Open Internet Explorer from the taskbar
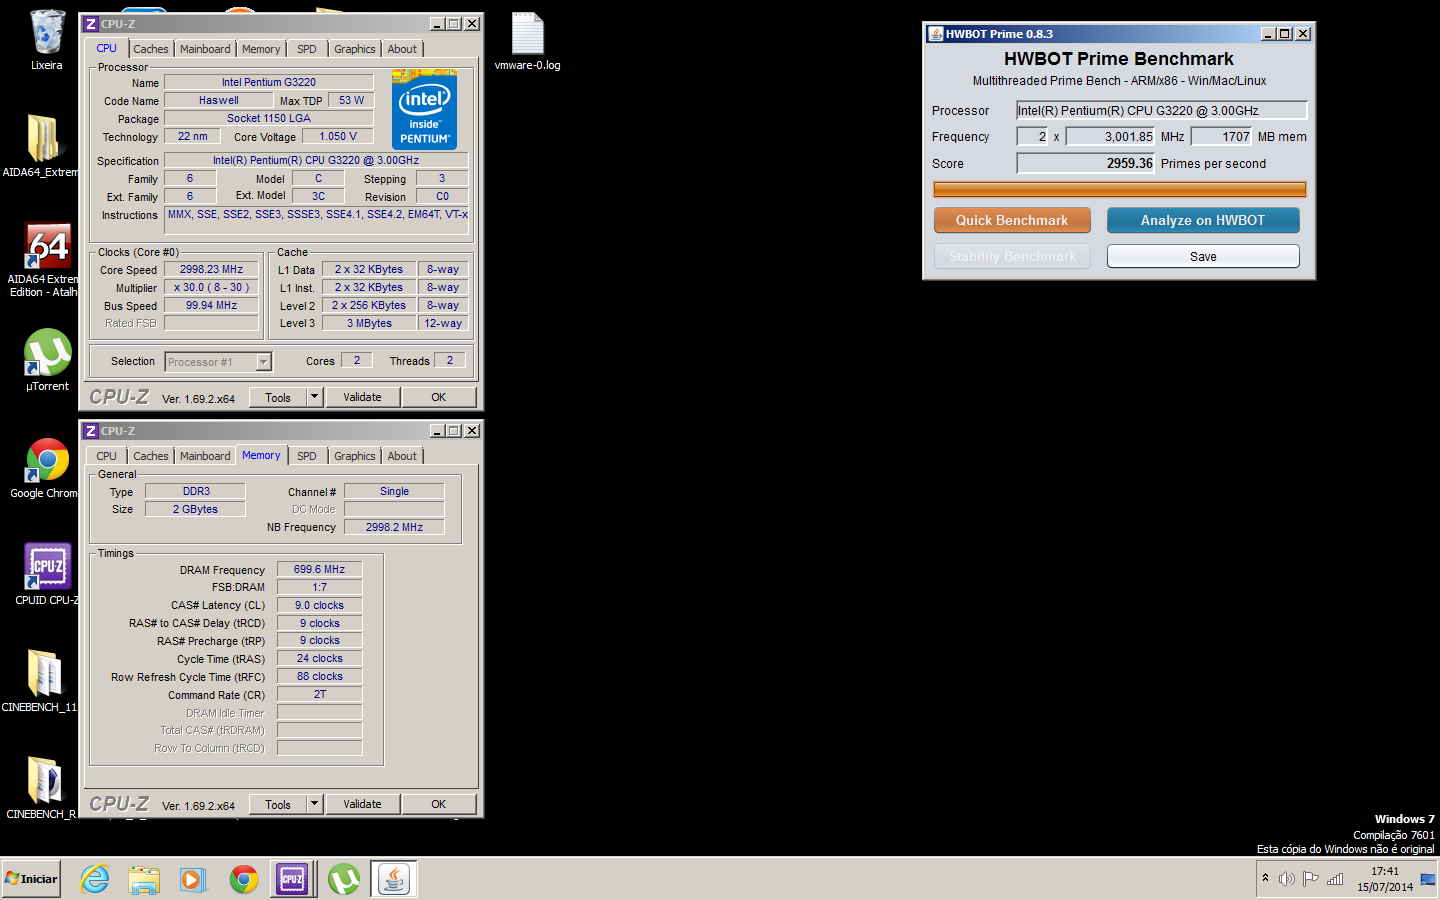This screenshot has width=1440, height=900. [95, 879]
